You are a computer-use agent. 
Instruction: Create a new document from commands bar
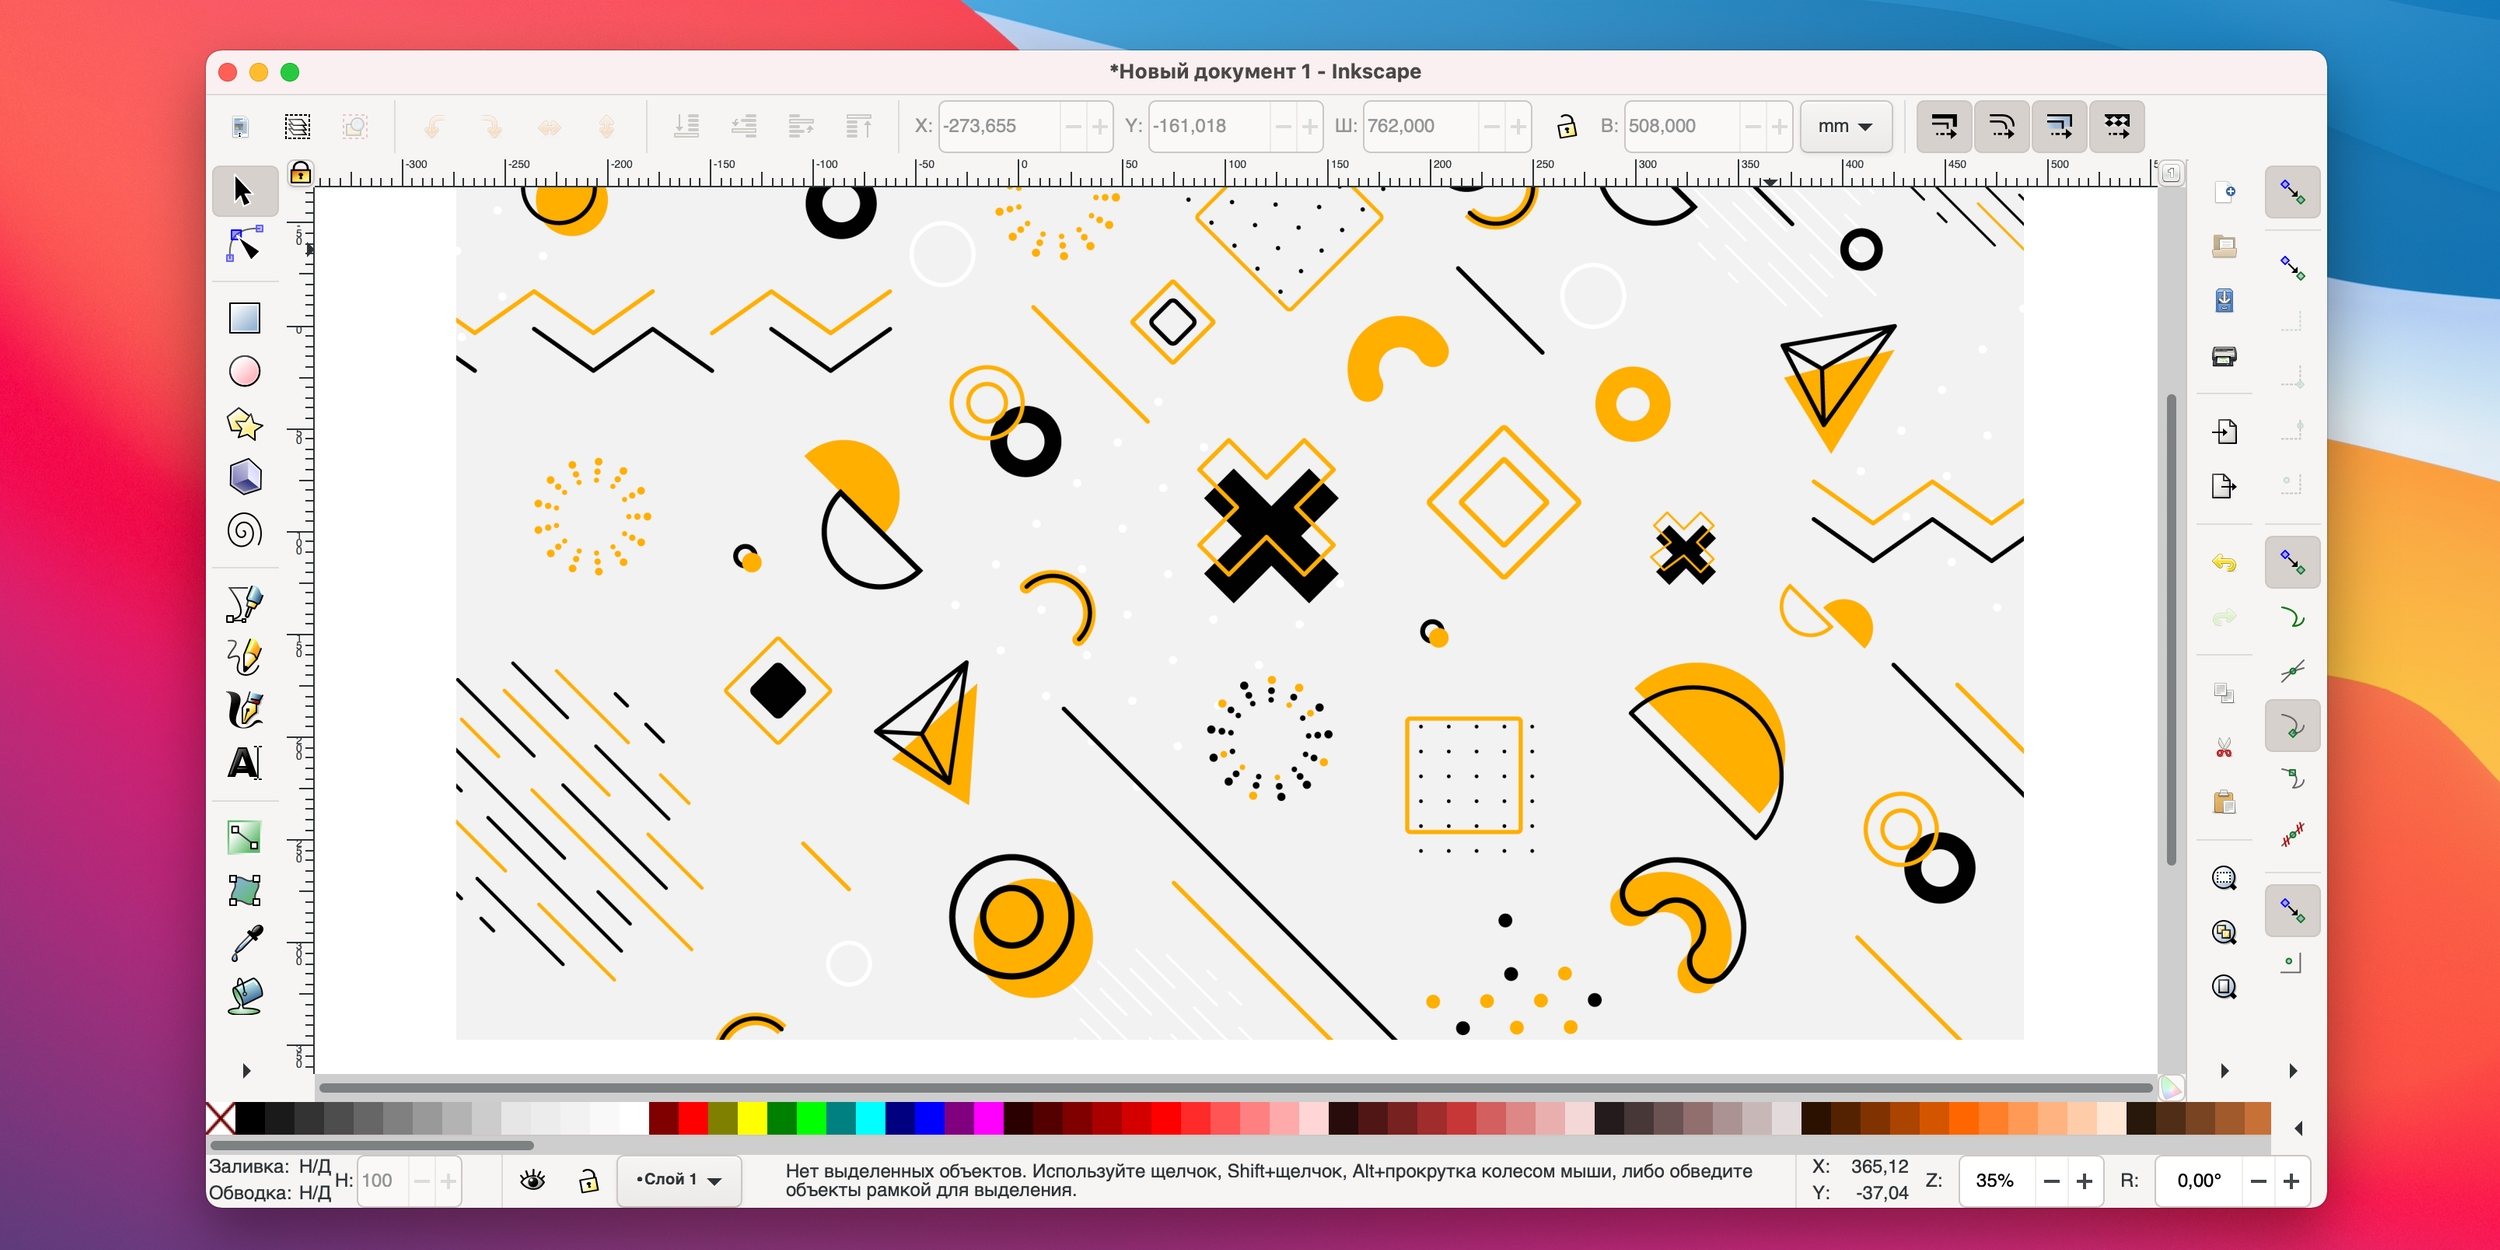[x=2224, y=192]
